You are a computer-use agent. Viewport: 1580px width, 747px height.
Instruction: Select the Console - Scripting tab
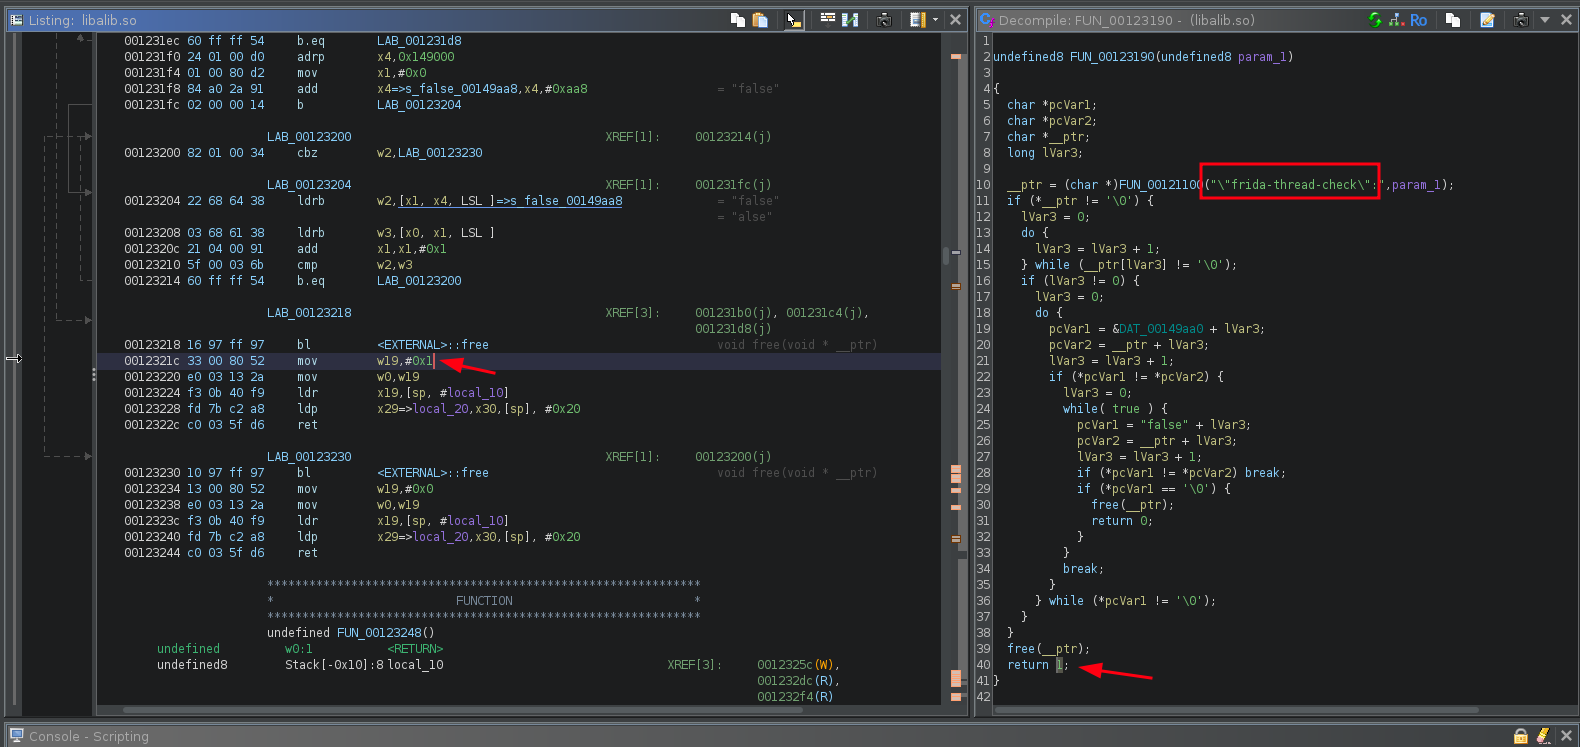tap(88, 736)
